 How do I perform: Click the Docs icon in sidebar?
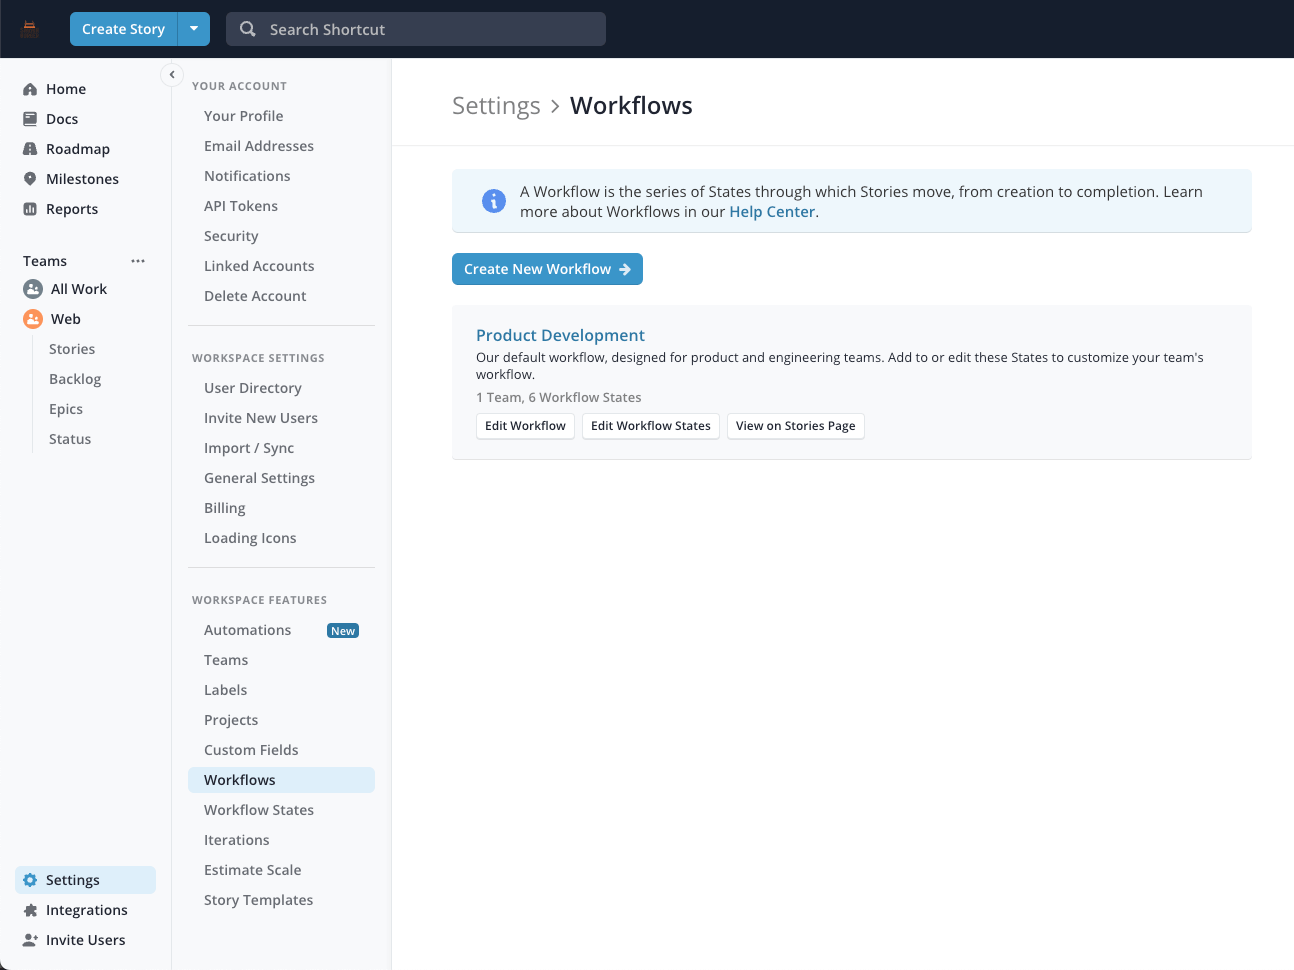point(30,119)
